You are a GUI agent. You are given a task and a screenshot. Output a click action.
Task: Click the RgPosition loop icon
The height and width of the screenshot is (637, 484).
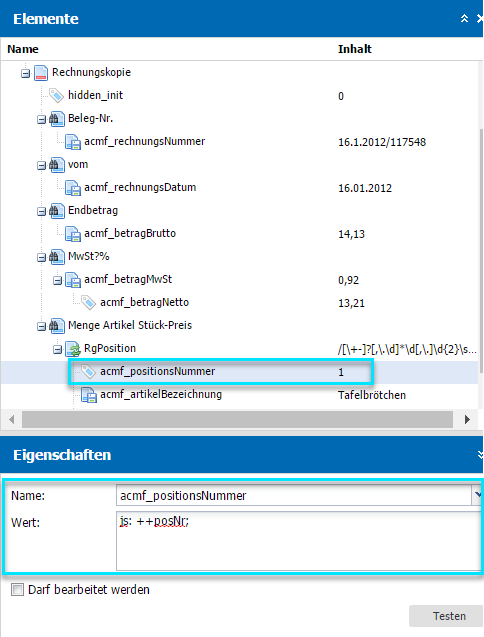pos(73,349)
